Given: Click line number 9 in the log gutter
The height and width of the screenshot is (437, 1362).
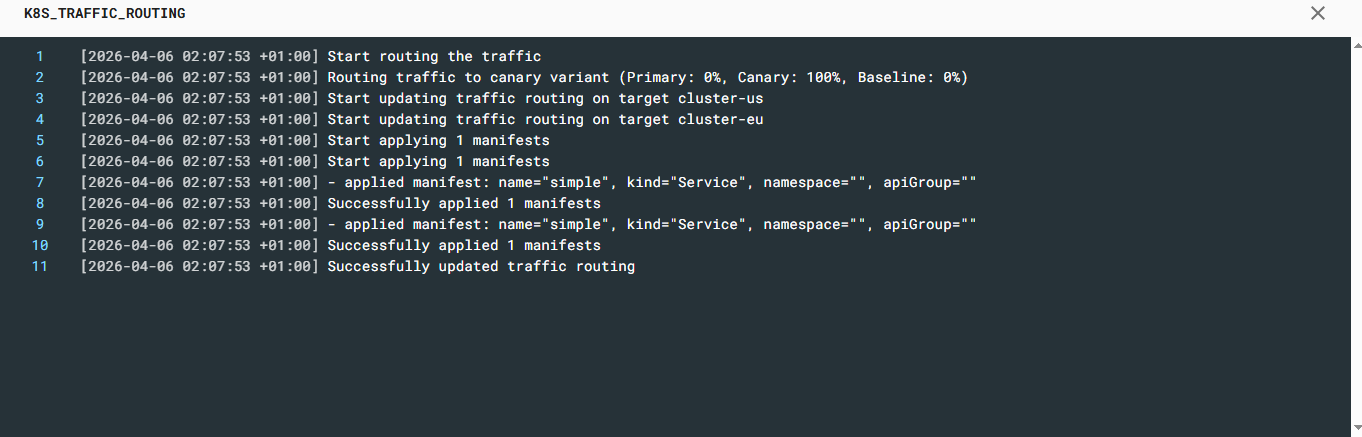Looking at the screenshot, I should 40,224.
